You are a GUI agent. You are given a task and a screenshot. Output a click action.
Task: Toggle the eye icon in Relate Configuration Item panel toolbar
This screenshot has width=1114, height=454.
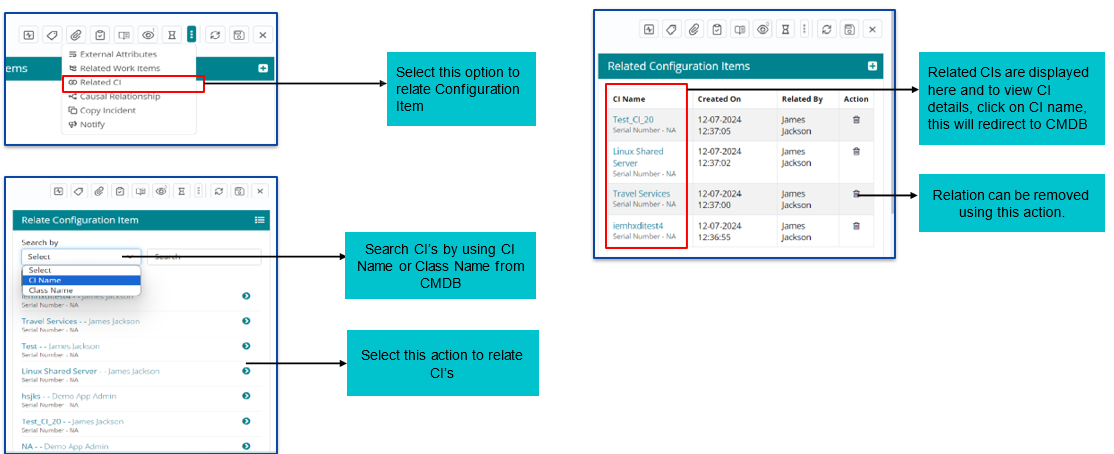[161, 191]
